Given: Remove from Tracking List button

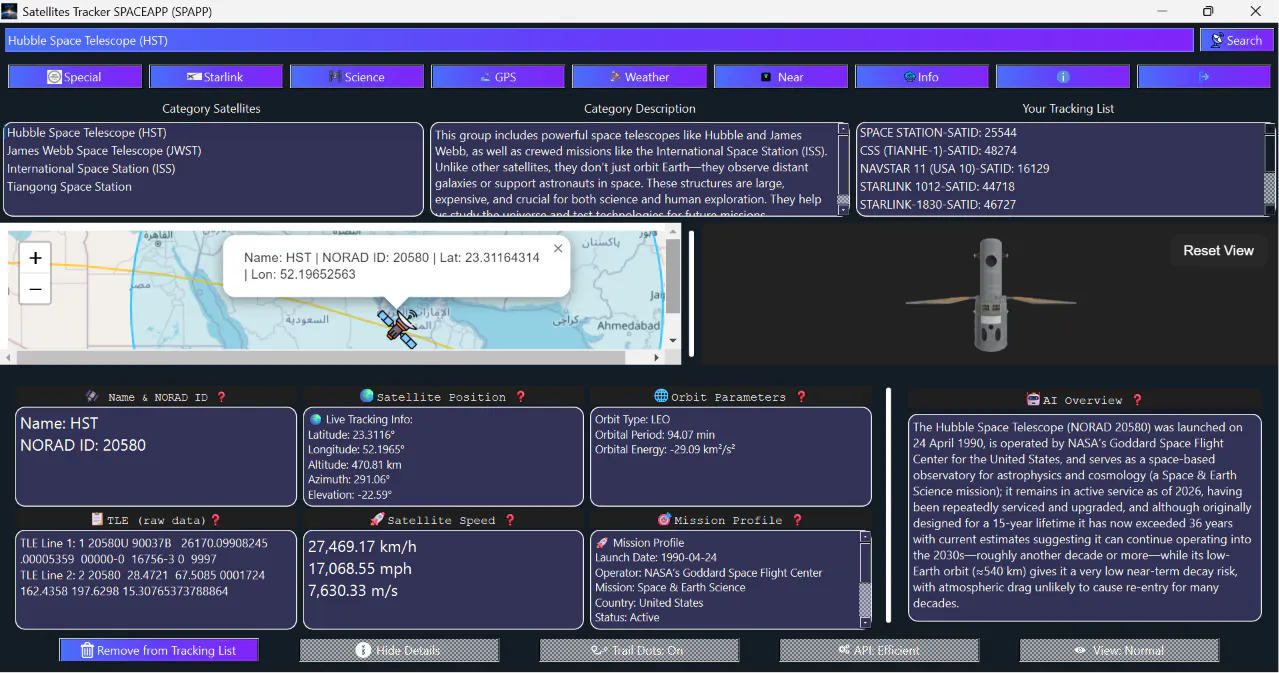Looking at the screenshot, I should (158, 650).
